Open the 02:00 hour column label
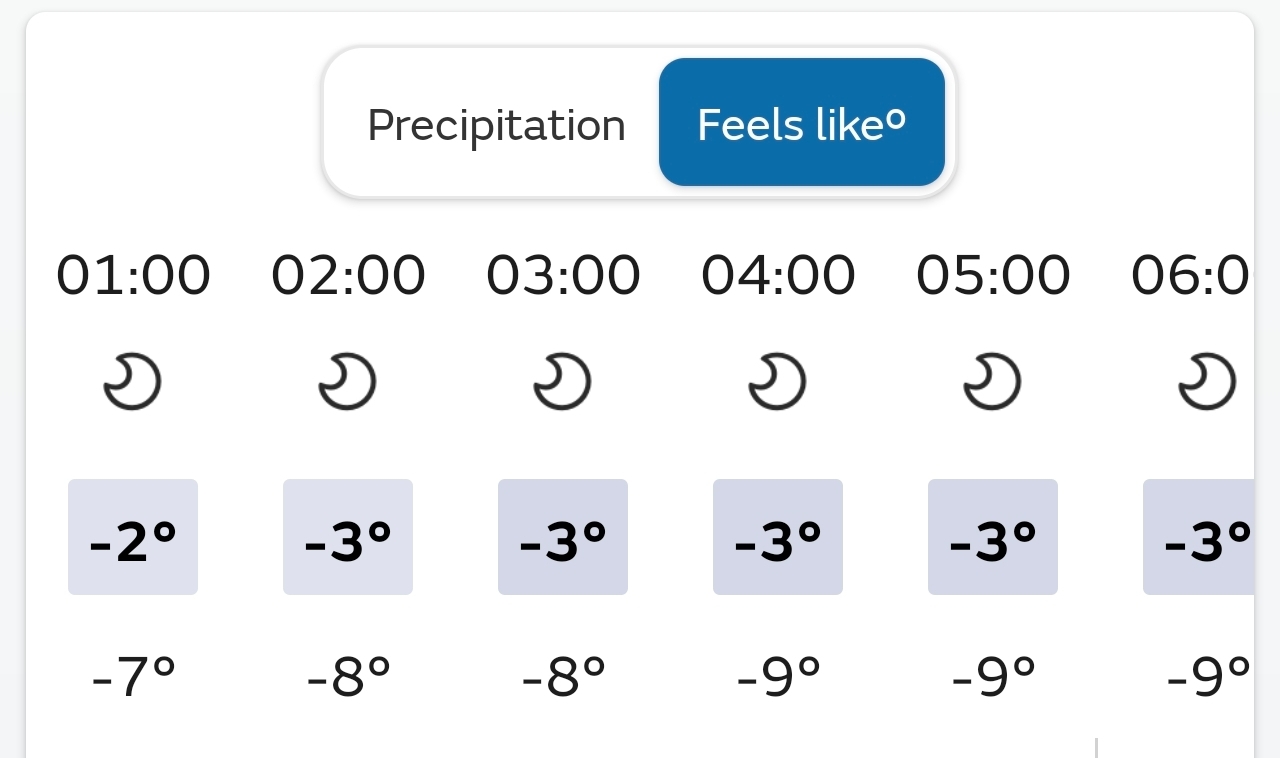 (348, 275)
